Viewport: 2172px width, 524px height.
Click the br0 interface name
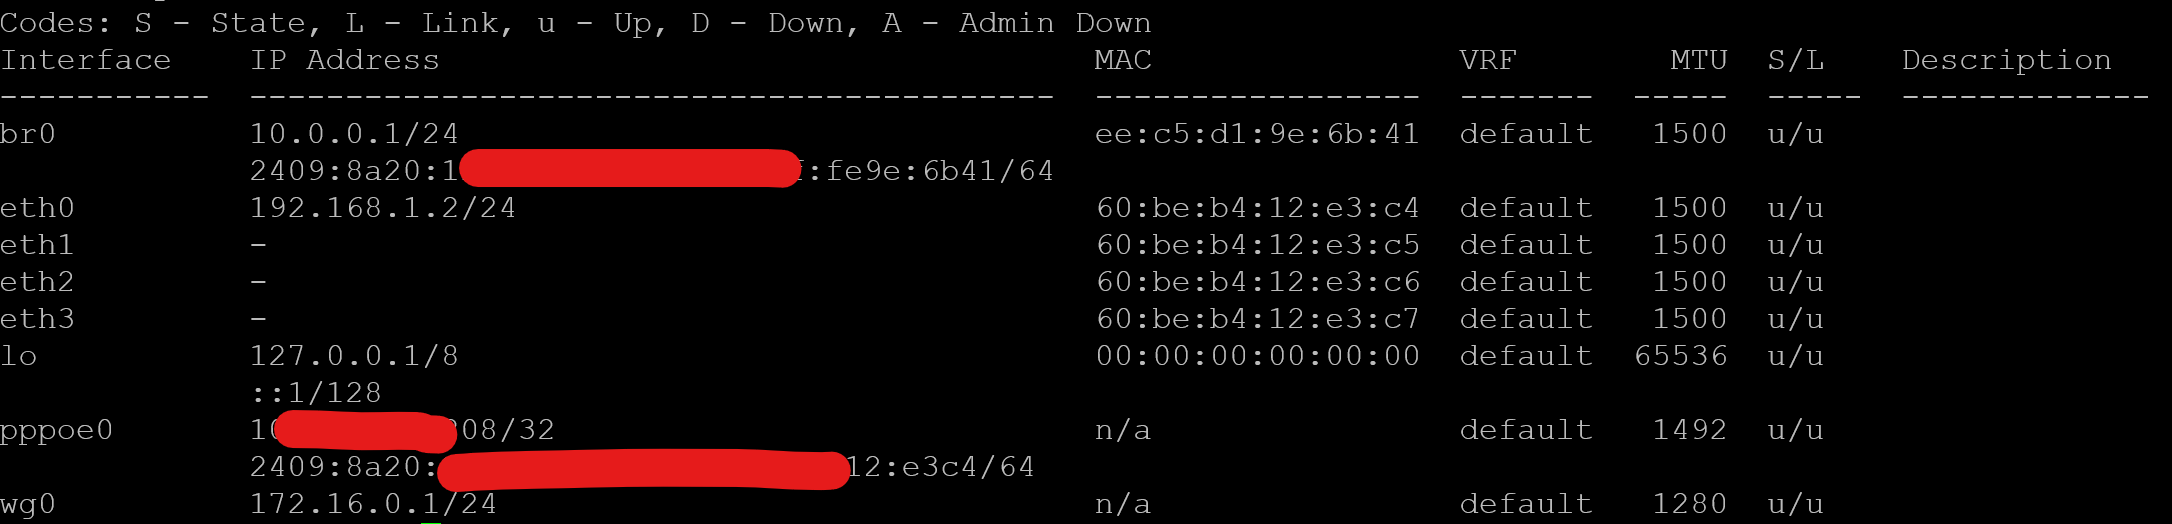click(28, 134)
